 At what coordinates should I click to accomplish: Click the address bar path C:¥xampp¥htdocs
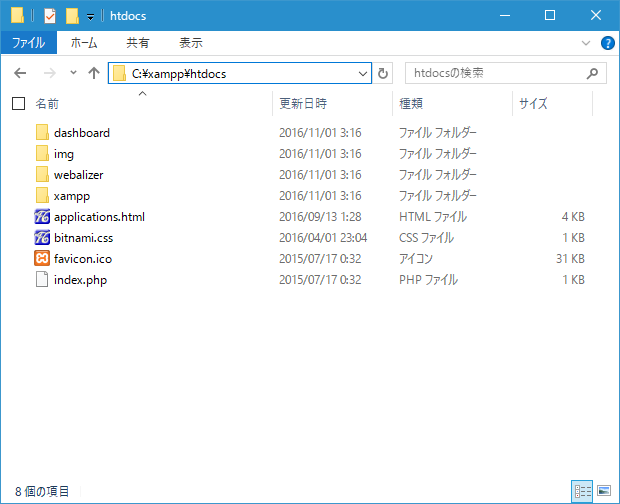click(179, 74)
